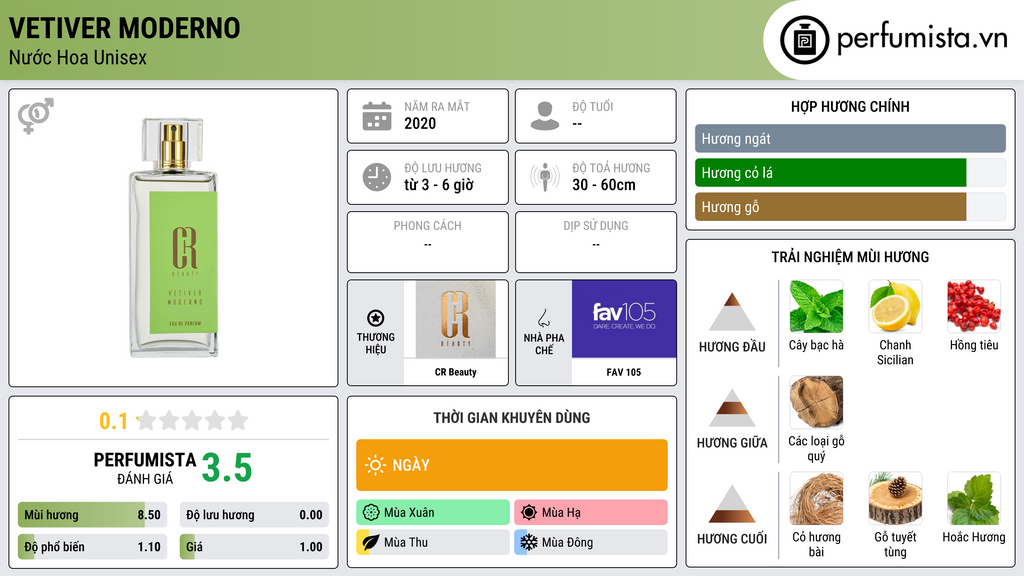Click the clock icon beside Độ lưu hương

[x=377, y=177]
